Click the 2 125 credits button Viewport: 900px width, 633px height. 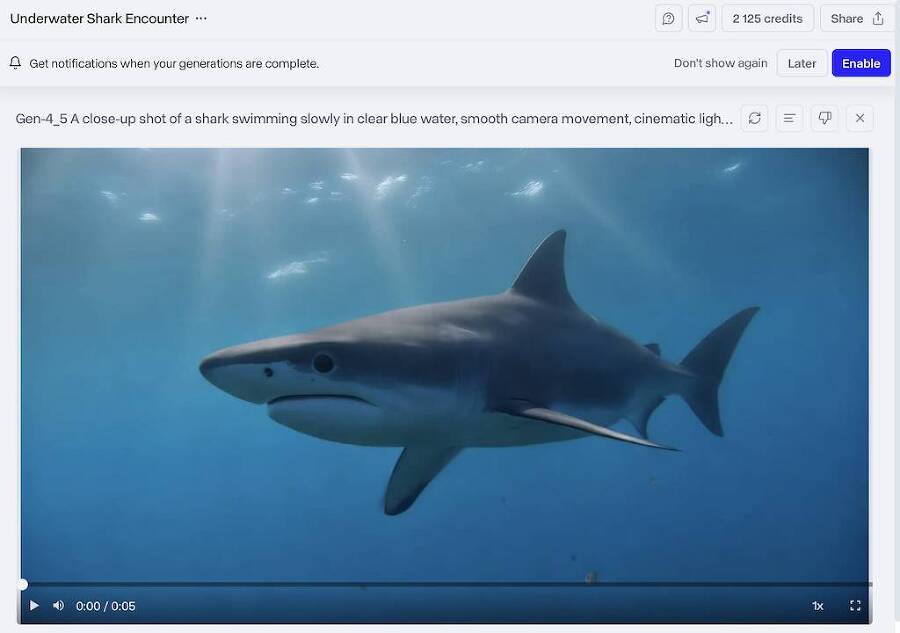click(767, 19)
